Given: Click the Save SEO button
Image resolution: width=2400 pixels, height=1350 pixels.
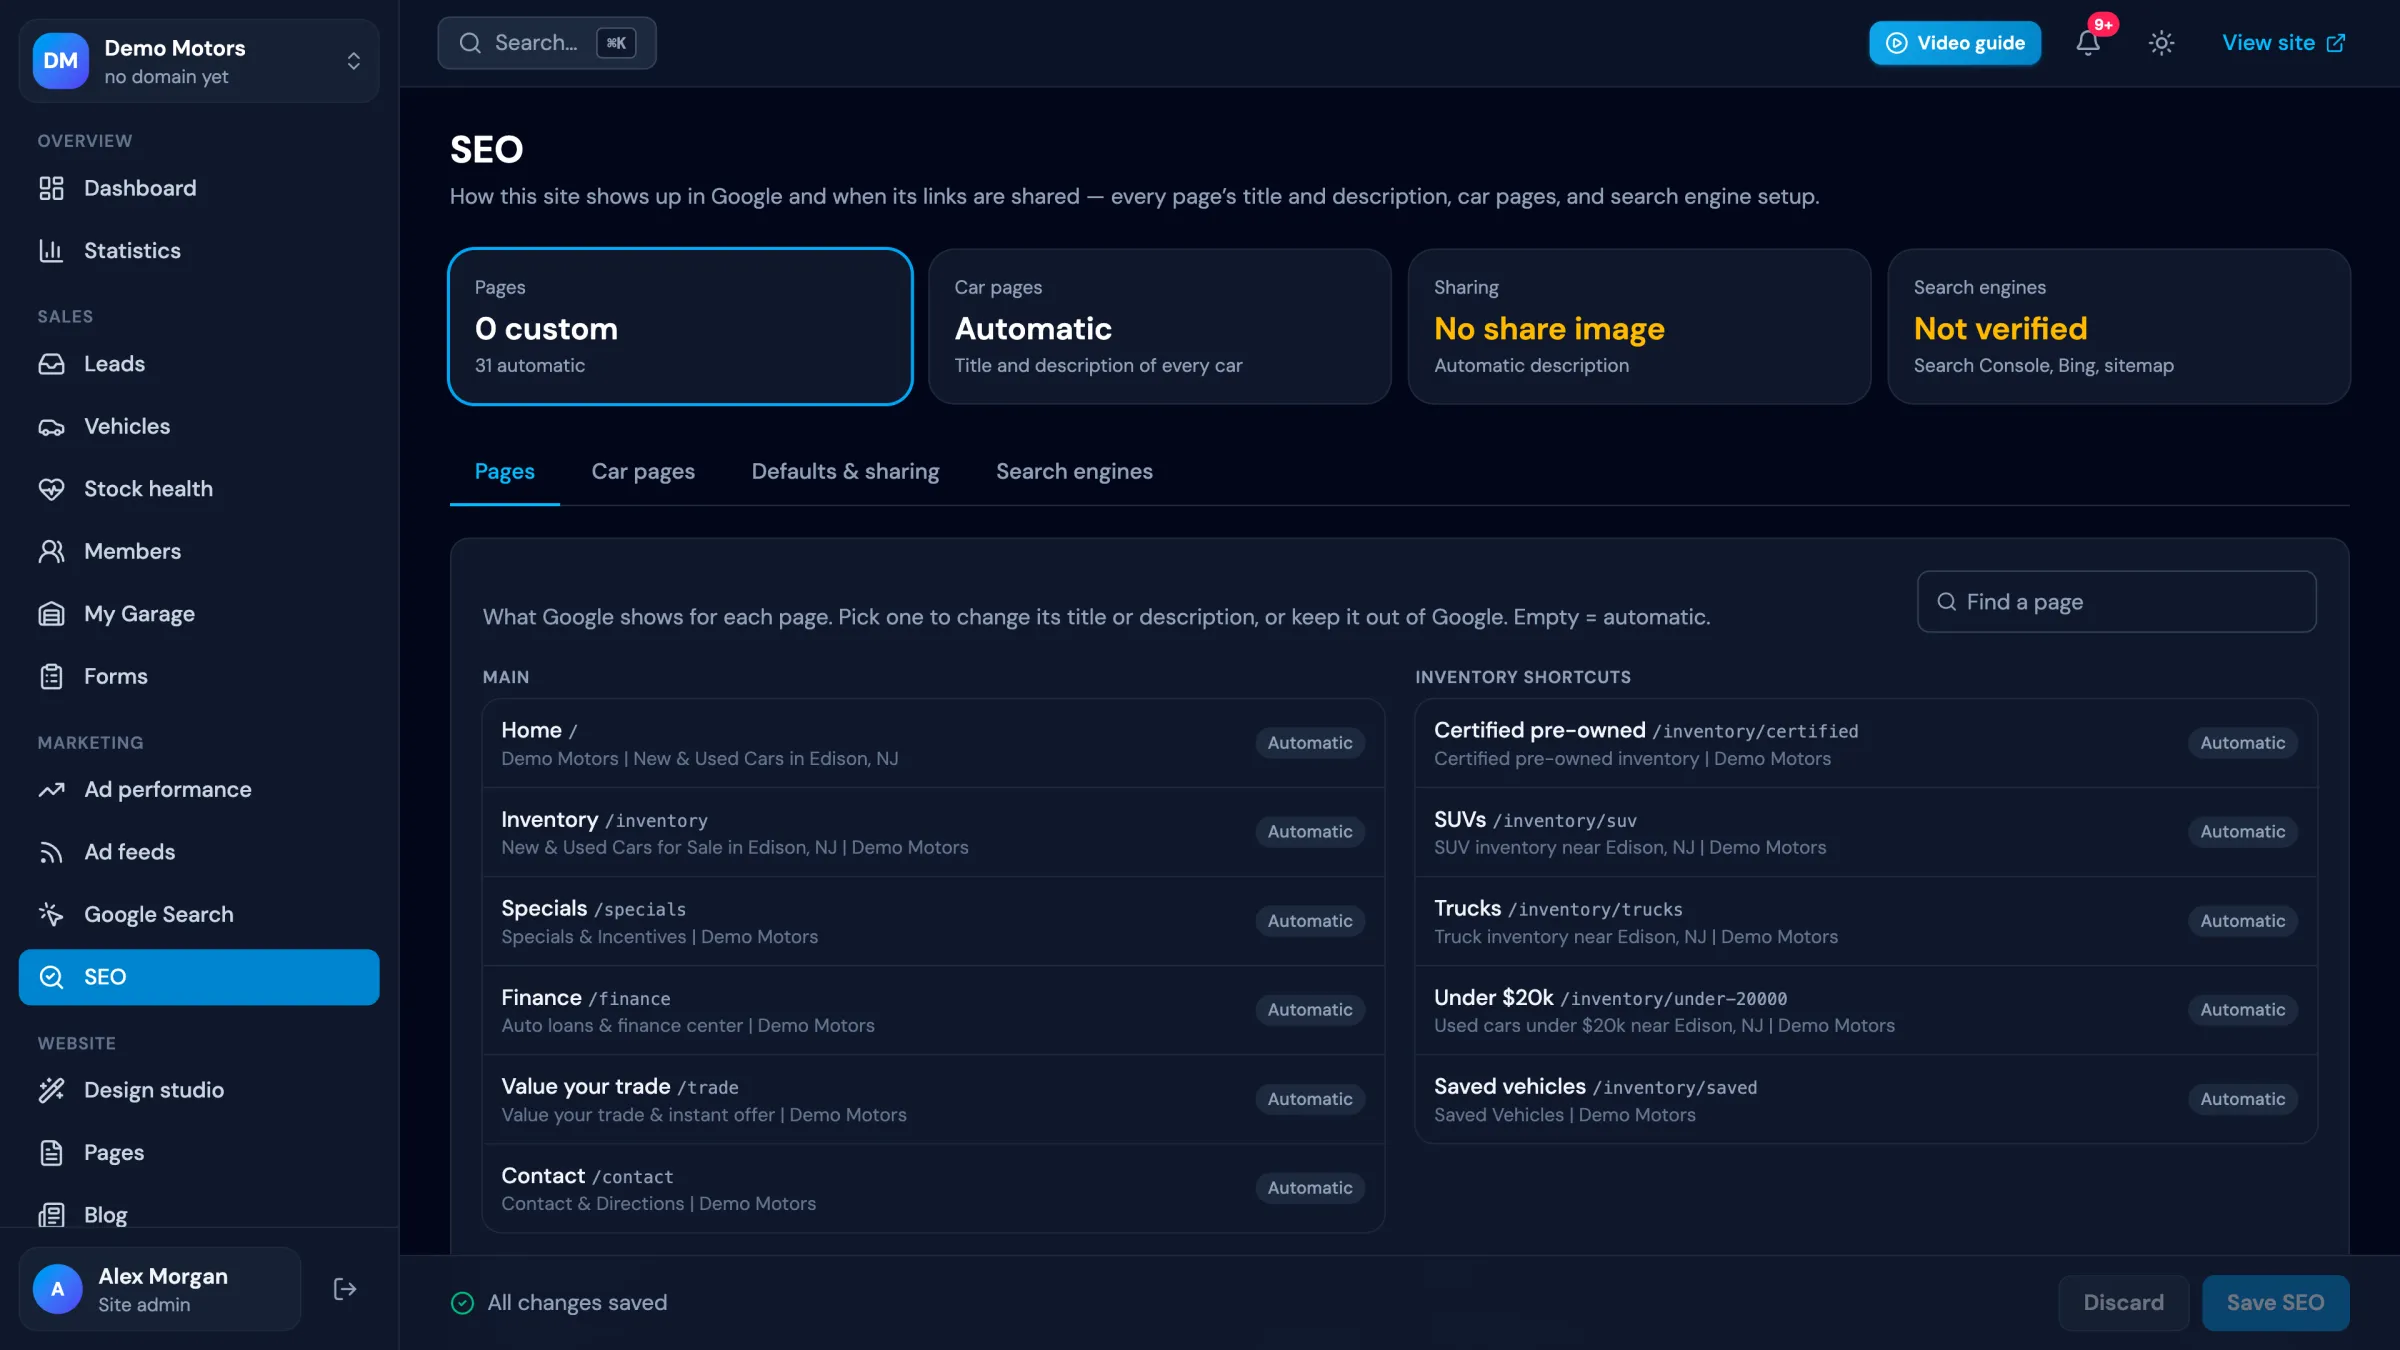Looking at the screenshot, I should click(x=2275, y=1302).
